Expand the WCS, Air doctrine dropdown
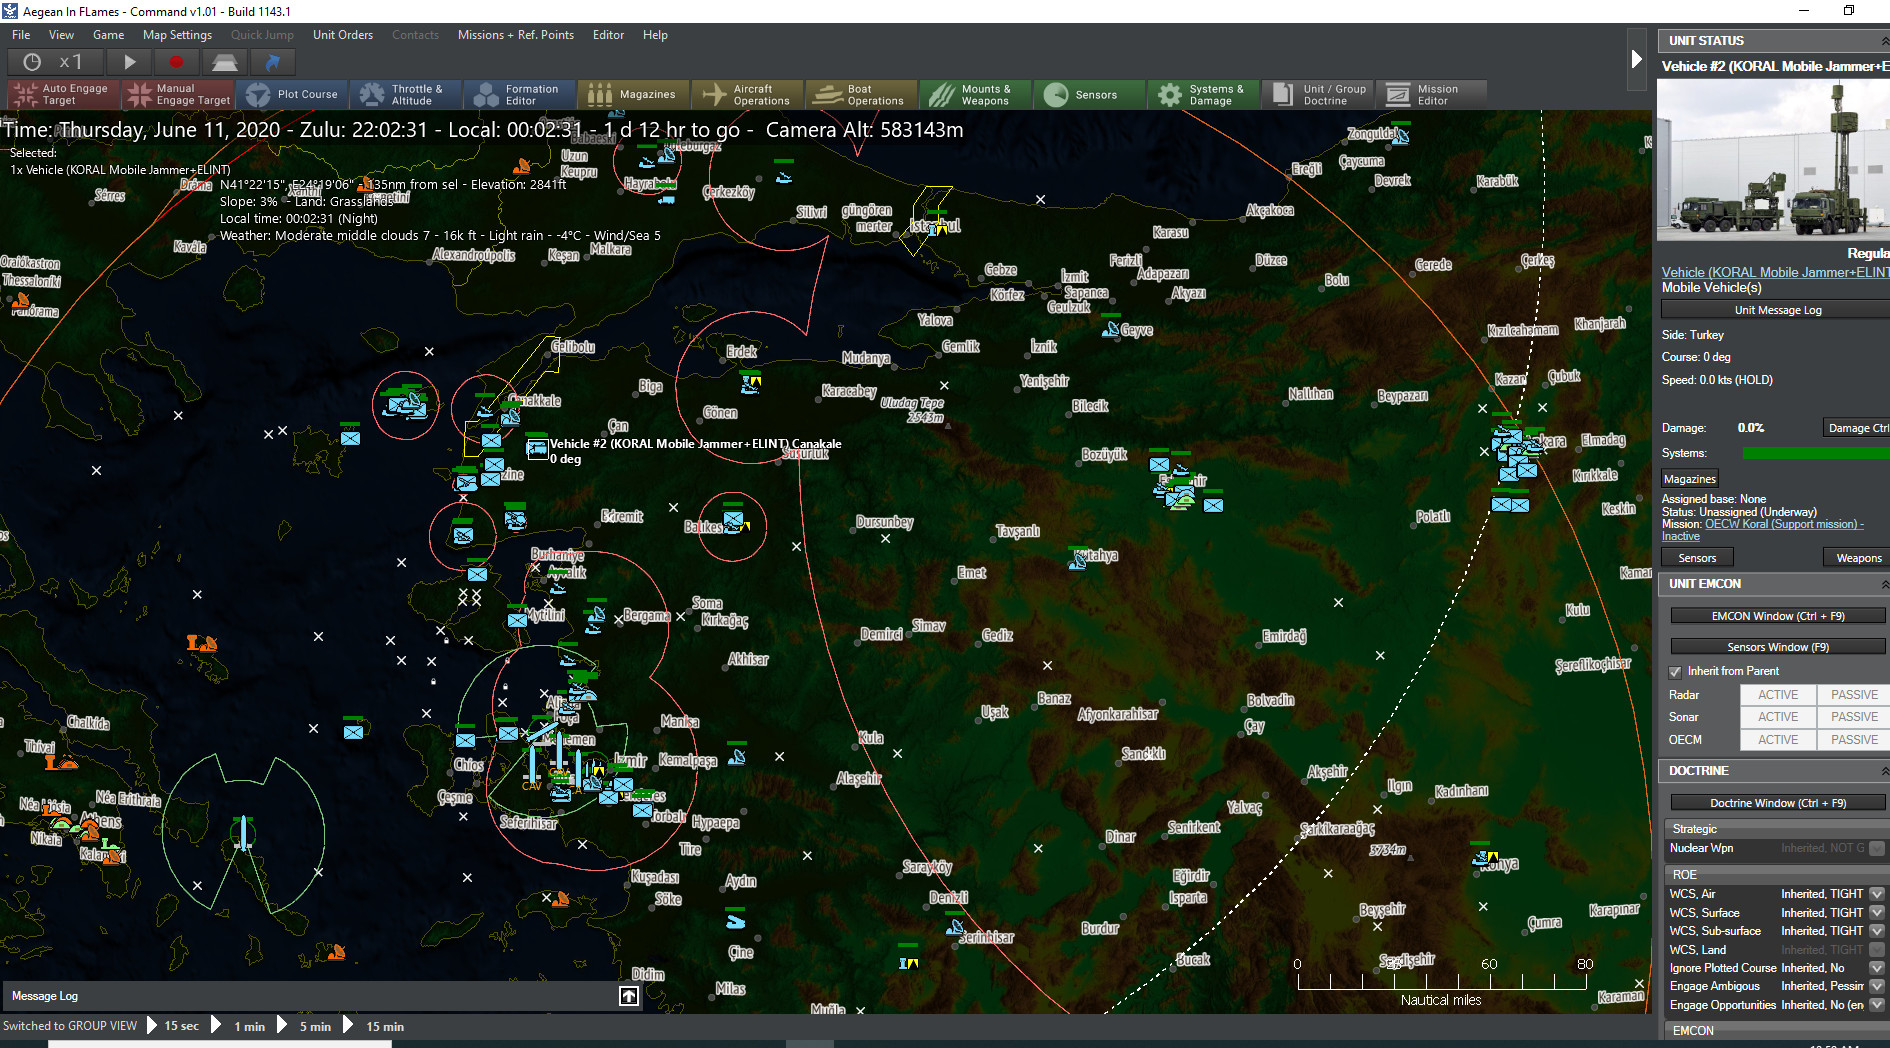 pyautogui.click(x=1877, y=894)
